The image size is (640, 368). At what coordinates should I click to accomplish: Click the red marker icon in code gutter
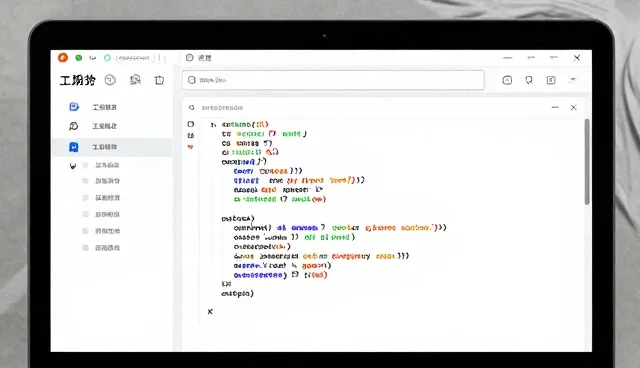coord(190,147)
